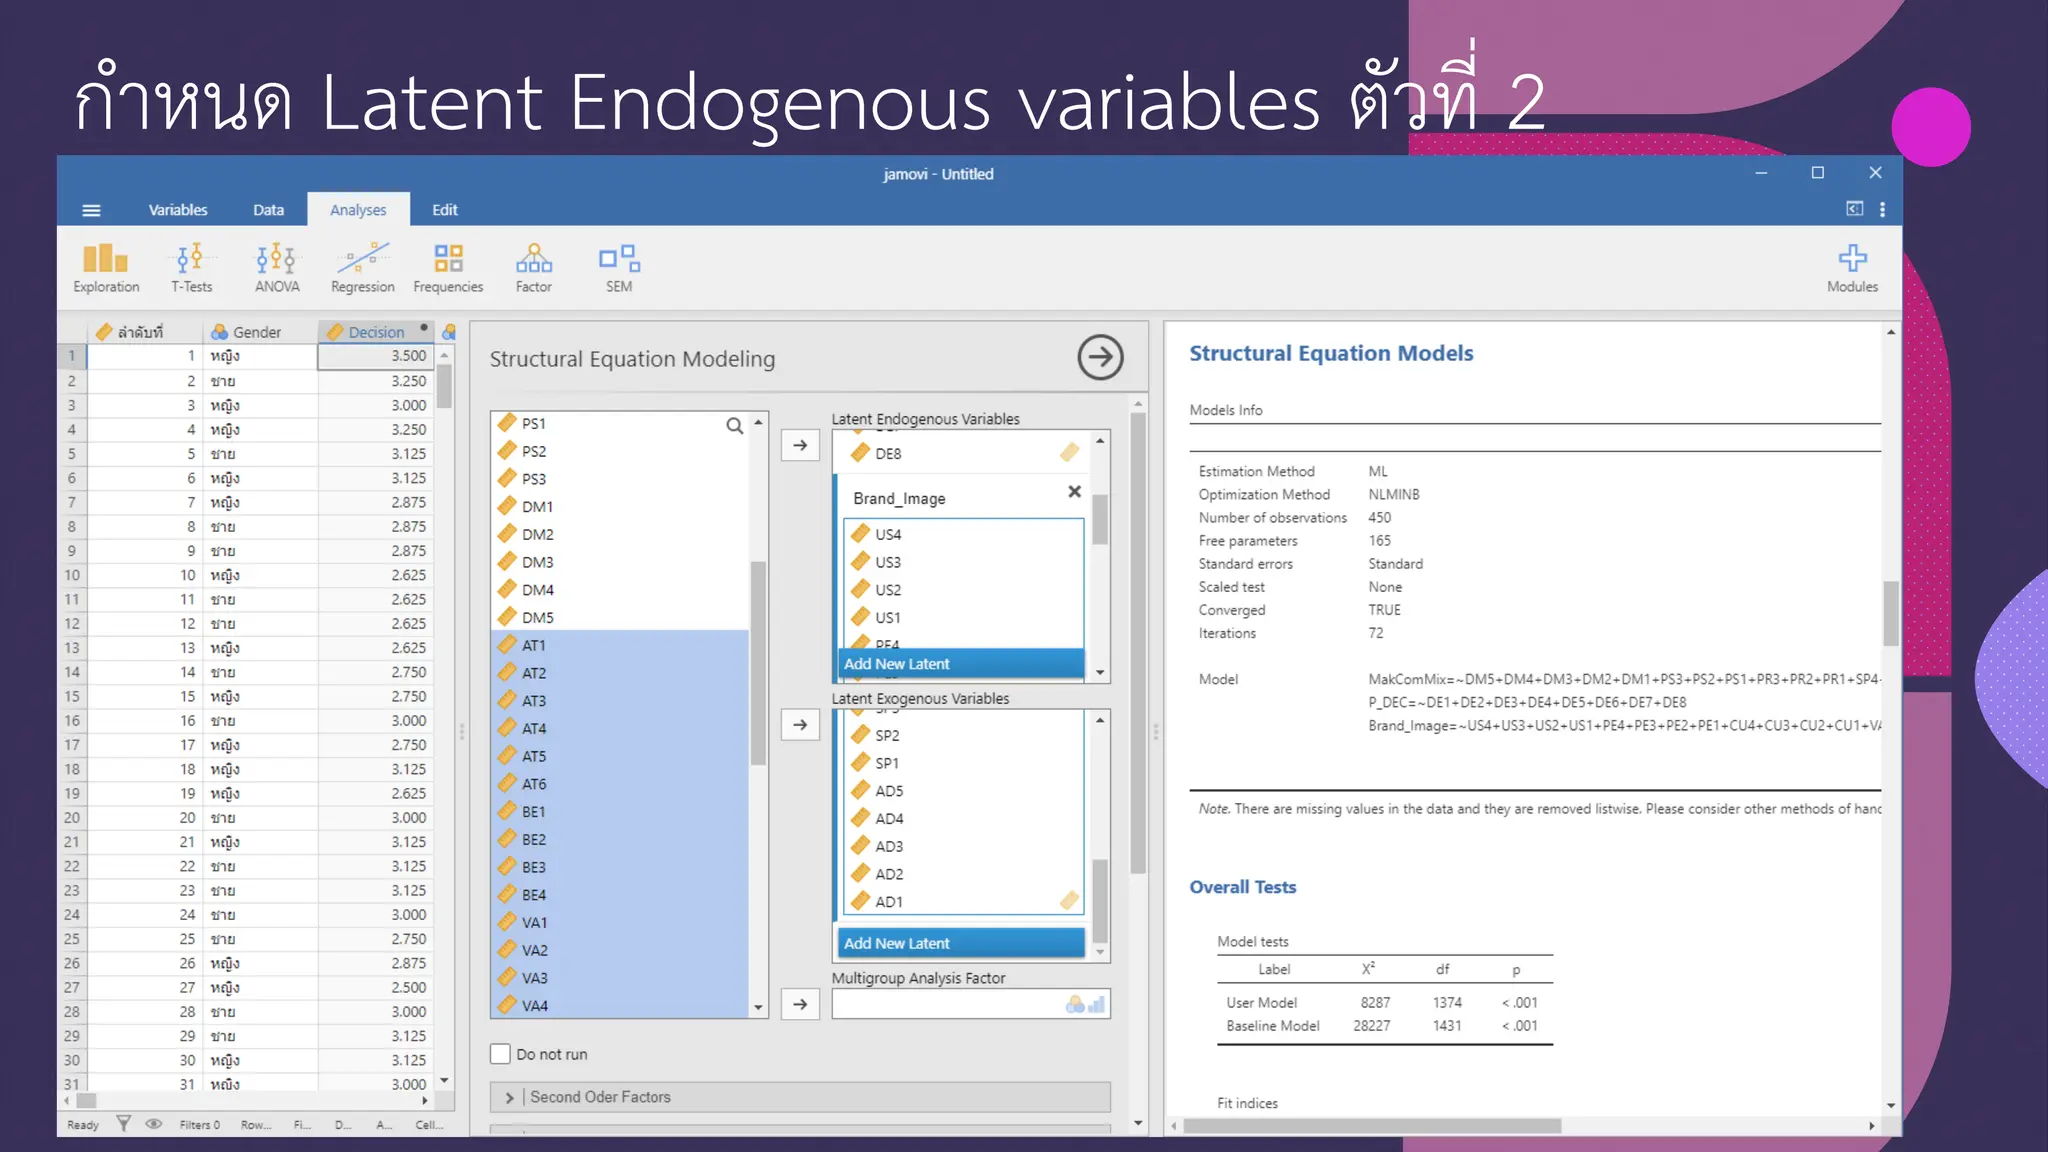Remove the Brand_Image latent with X
Viewport: 2048px width, 1152px height.
pos(1074,492)
